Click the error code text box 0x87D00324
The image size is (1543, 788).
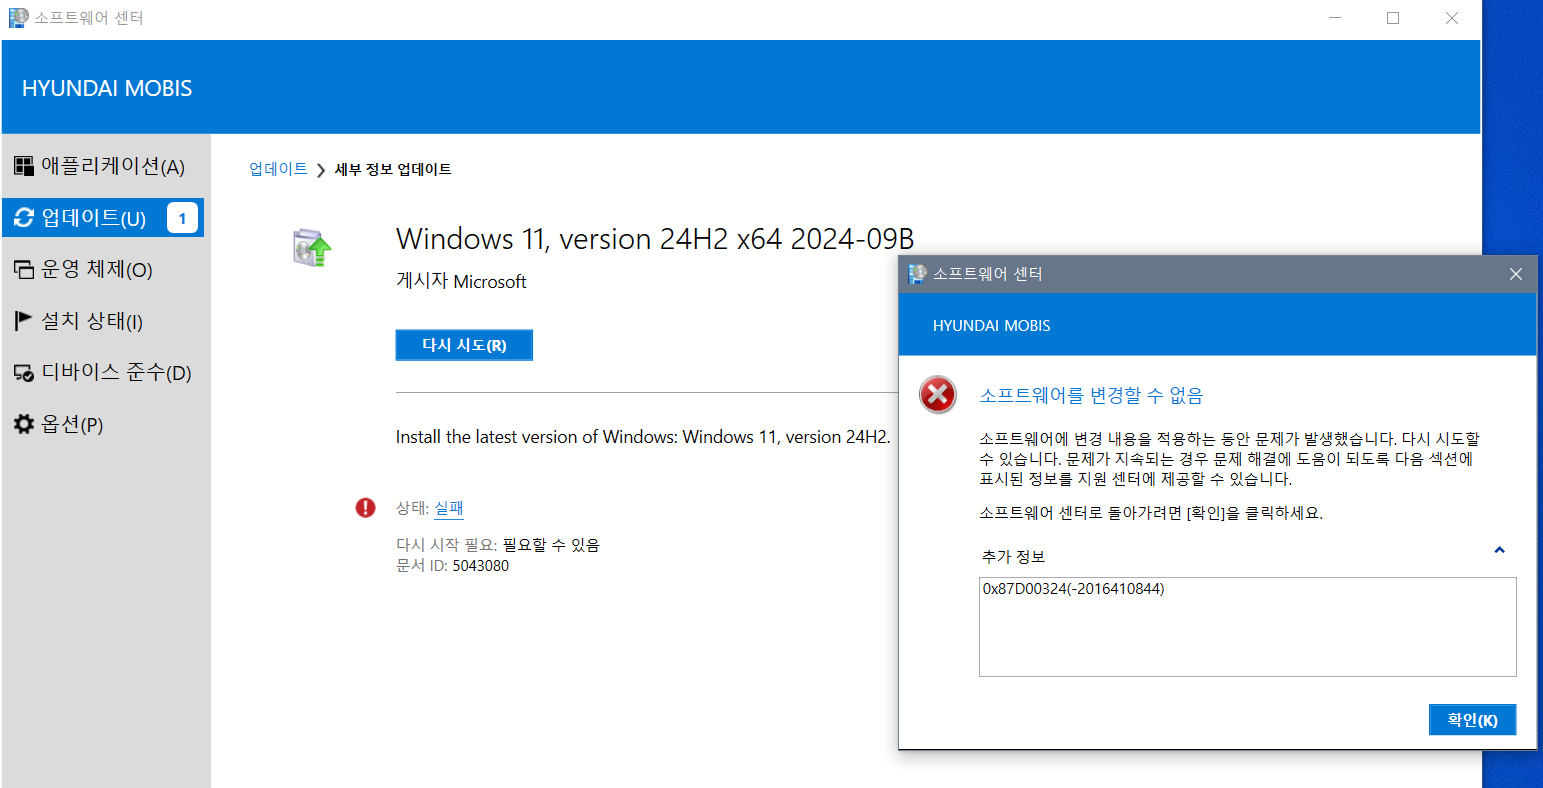point(1248,627)
